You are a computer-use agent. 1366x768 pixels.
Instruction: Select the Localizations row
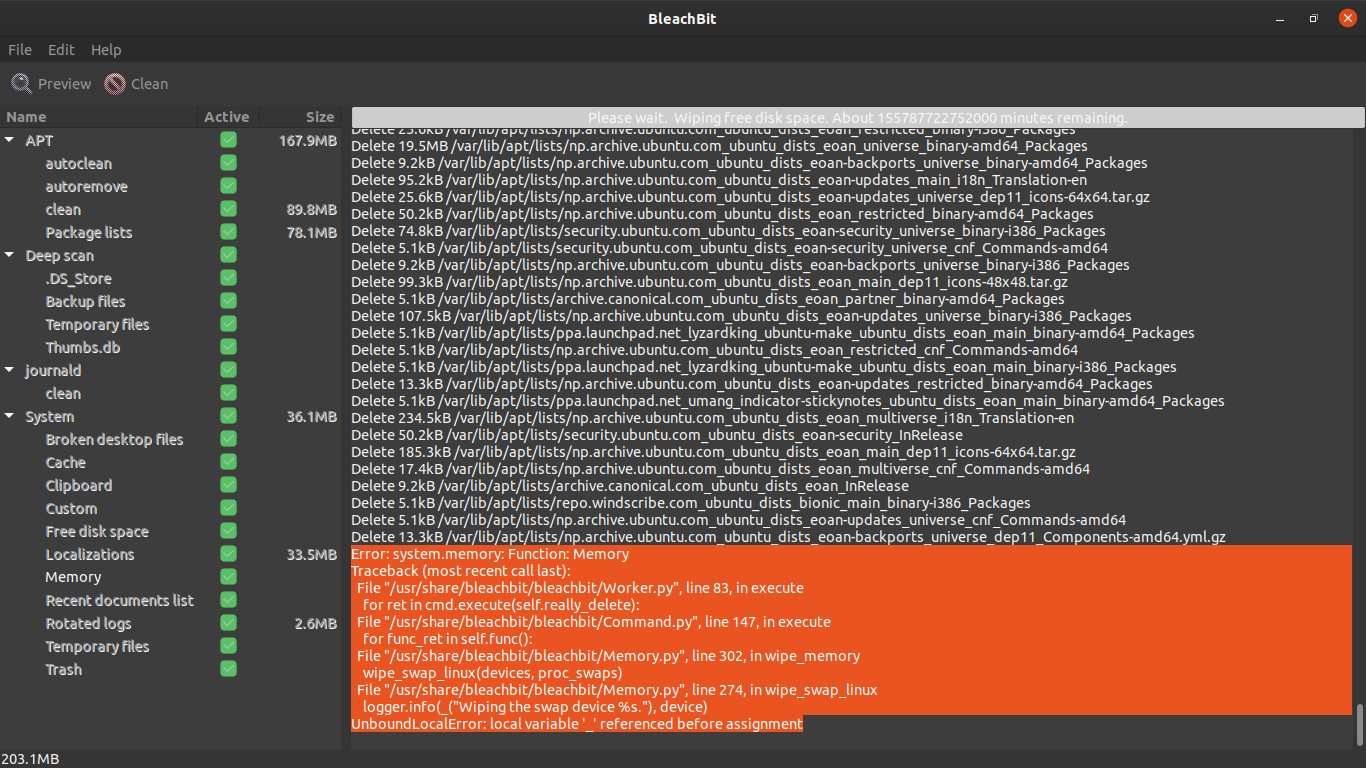171,554
